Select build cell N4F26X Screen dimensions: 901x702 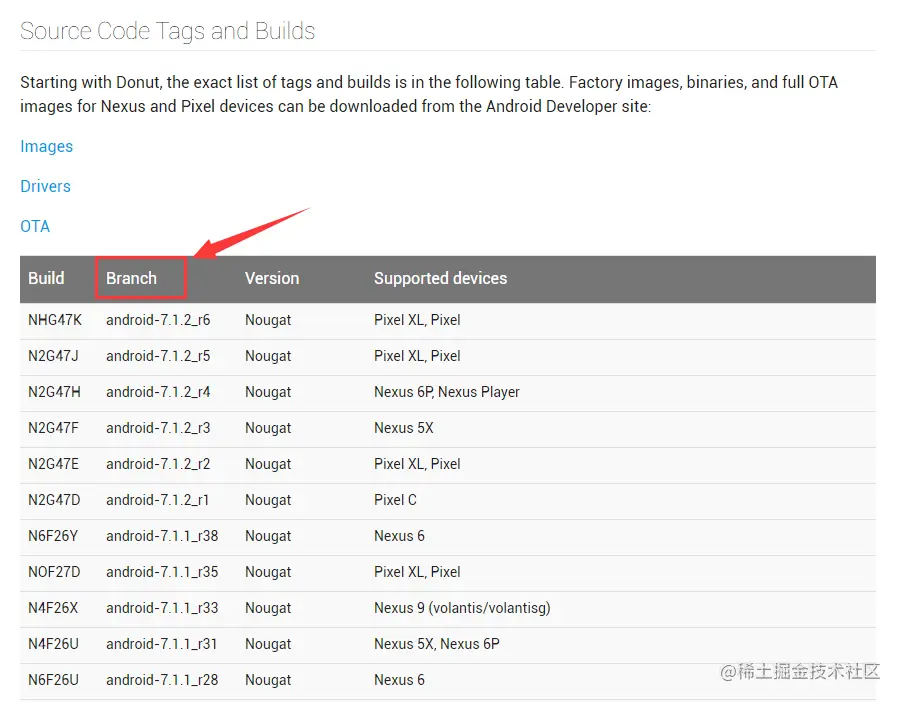[53, 608]
